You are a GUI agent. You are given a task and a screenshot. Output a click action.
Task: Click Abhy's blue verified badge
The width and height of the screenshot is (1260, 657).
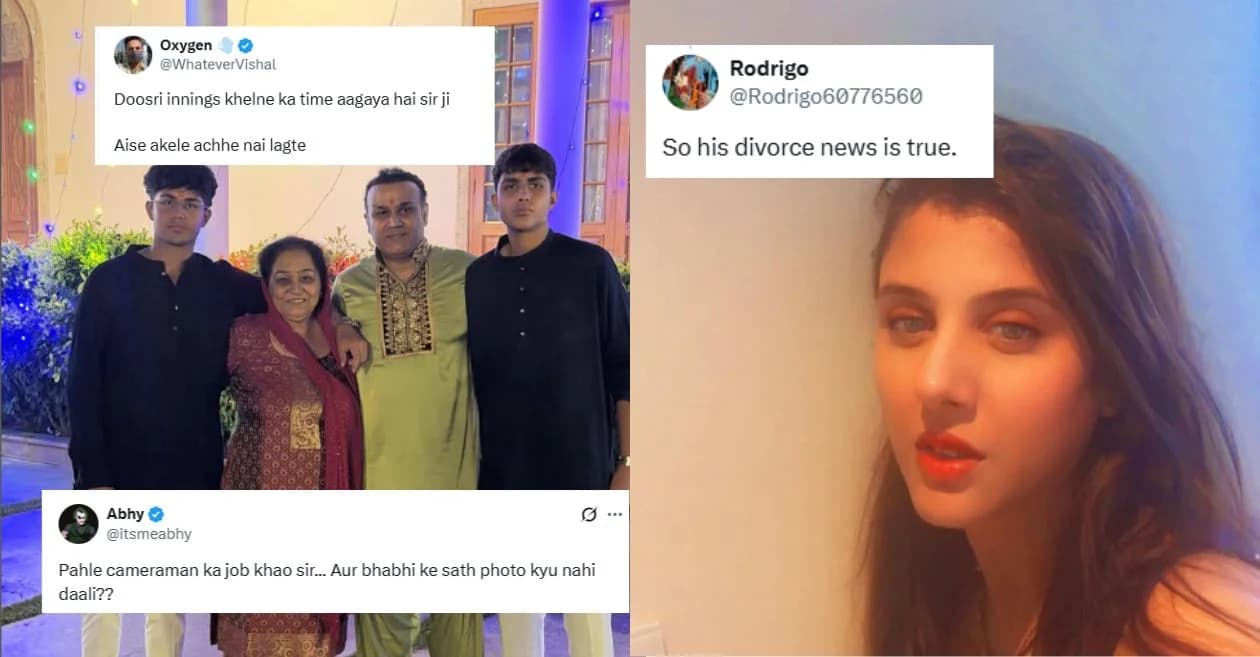156,515
